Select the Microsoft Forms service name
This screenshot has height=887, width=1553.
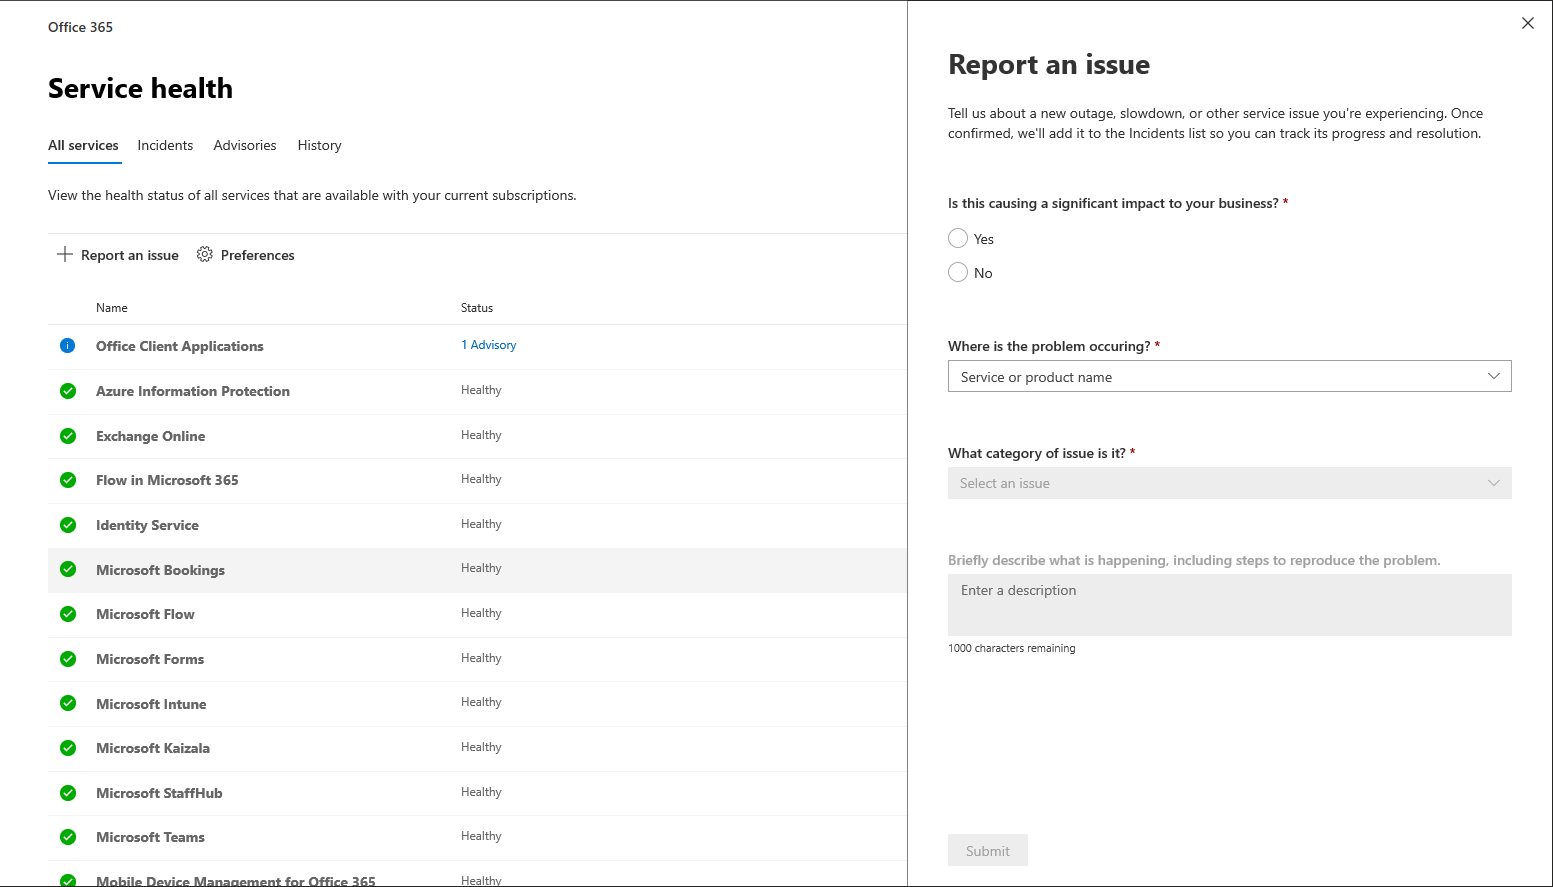tap(150, 659)
